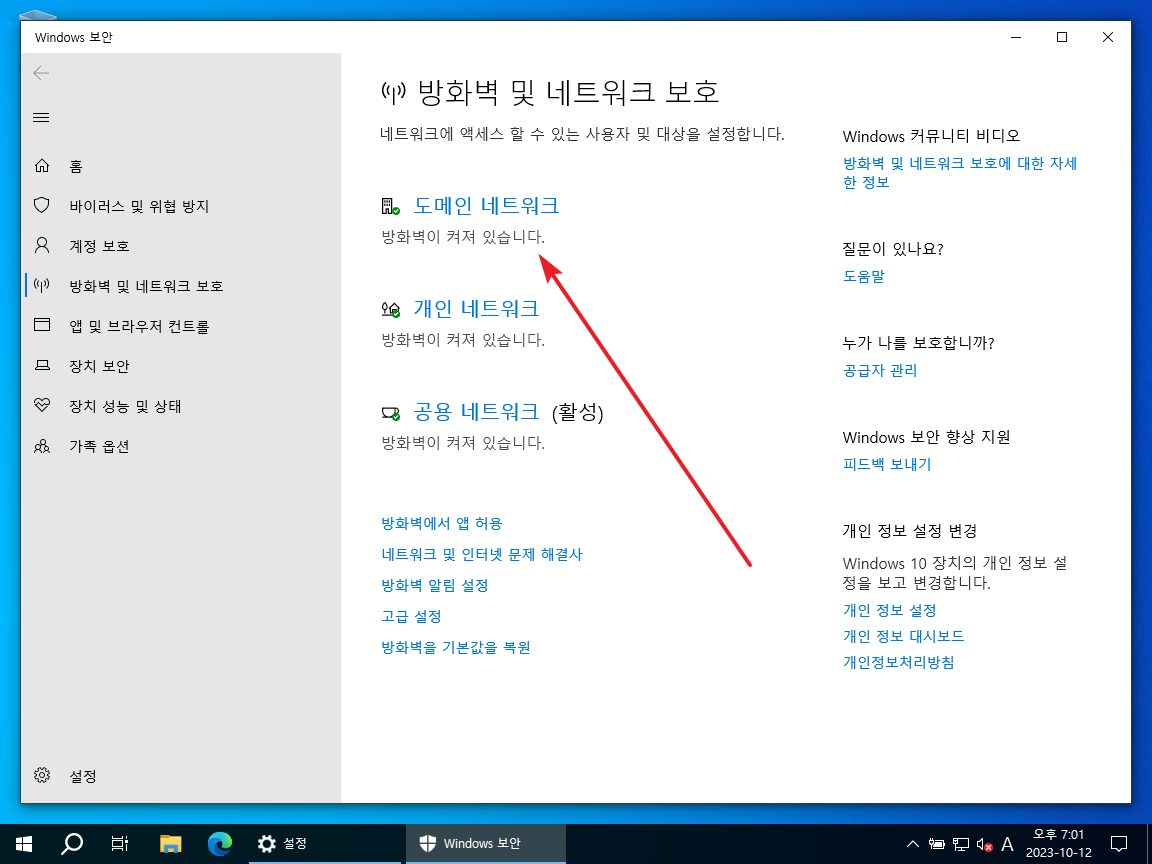Screen dimensions: 1152x864
Task: Click Windows 보안 taskbar button
Action: click(x=486, y=843)
